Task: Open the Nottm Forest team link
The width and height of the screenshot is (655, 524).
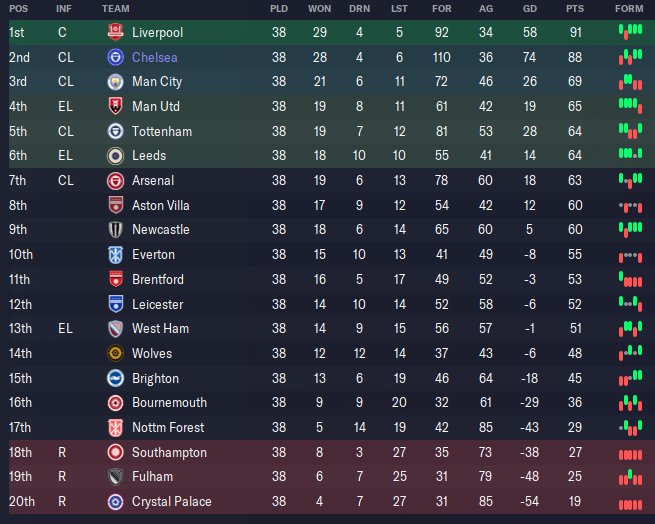Action: click(168, 427)
